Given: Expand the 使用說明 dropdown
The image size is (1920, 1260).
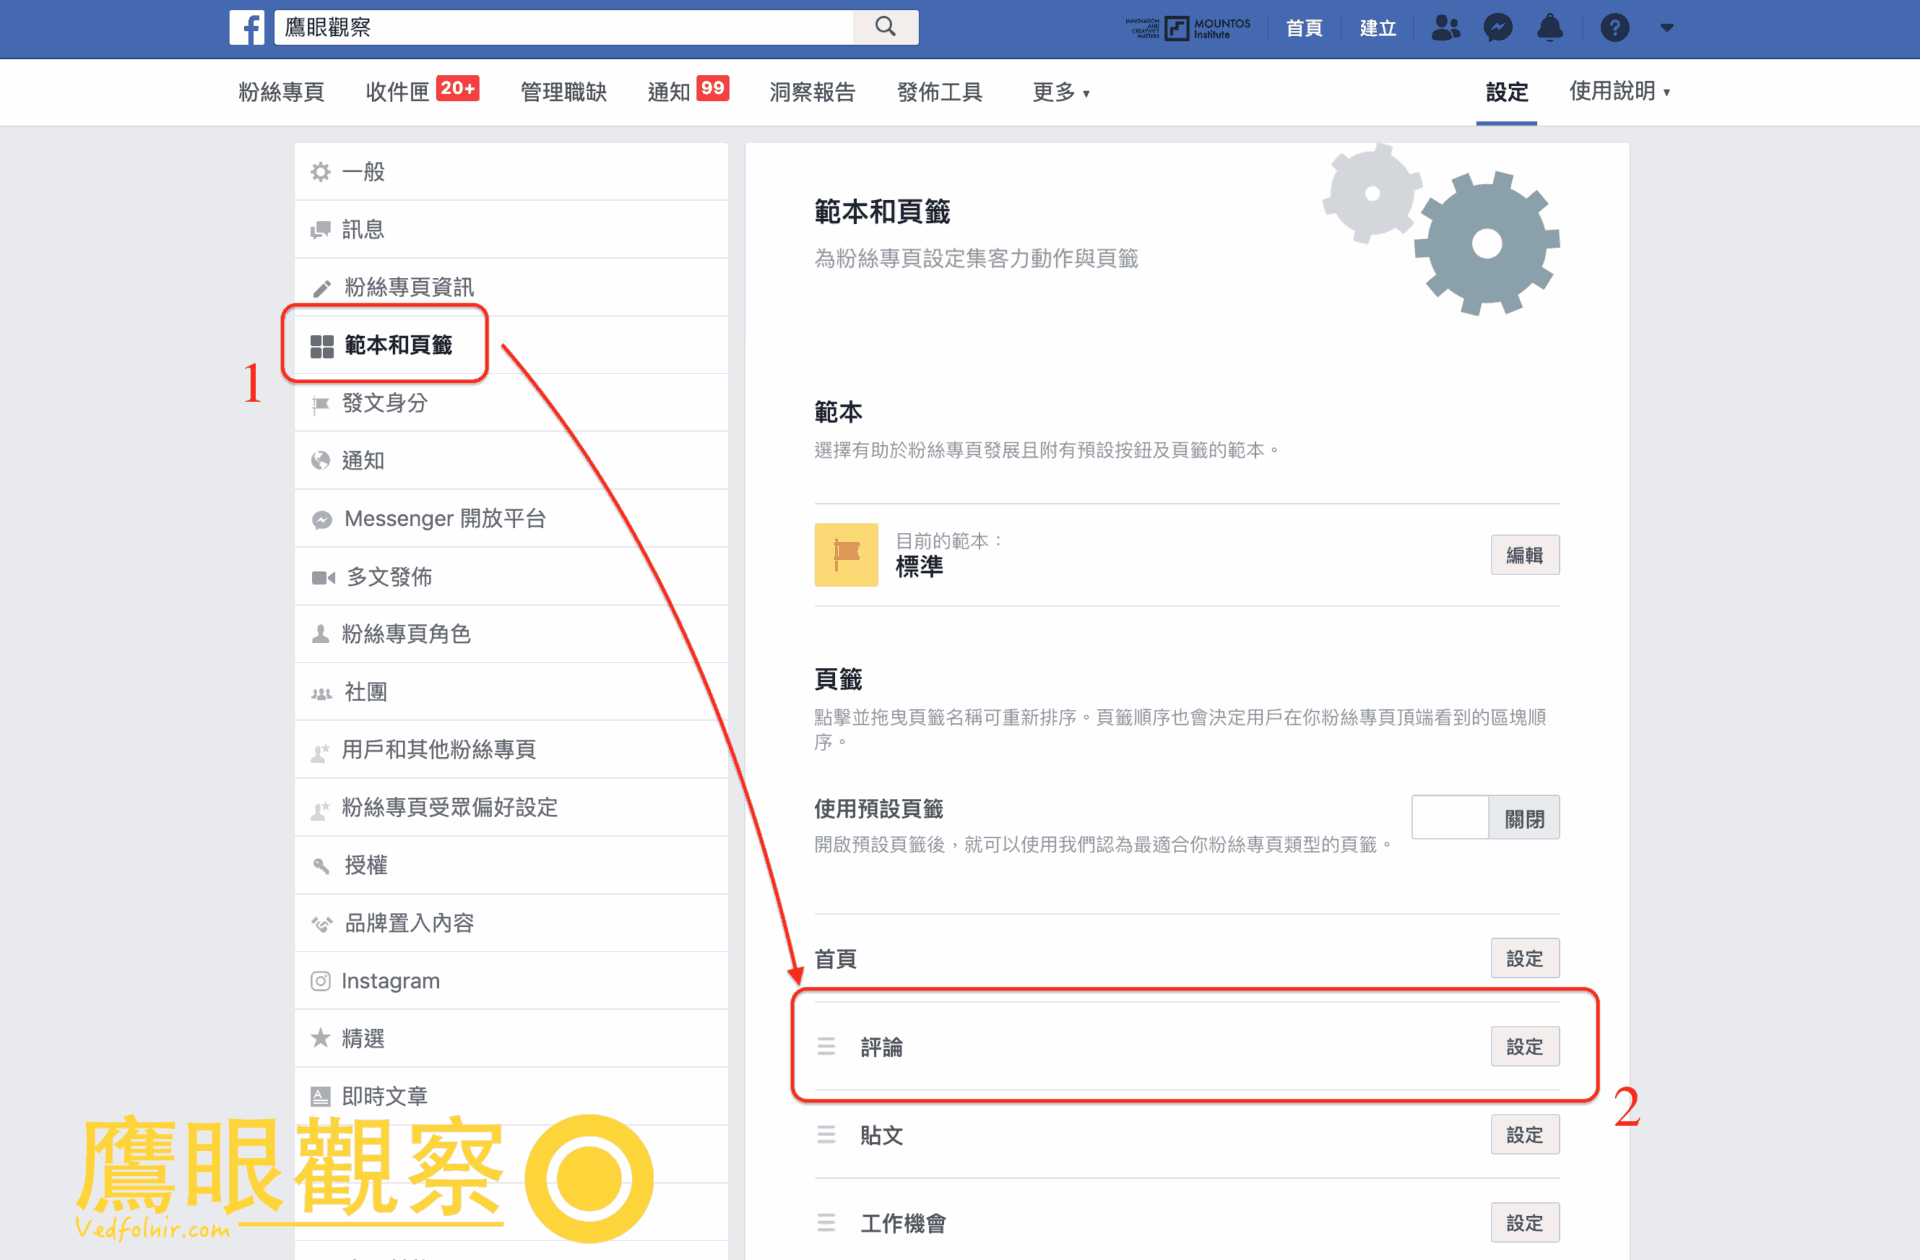Looking at the screenshot, I should [1619, 91].
